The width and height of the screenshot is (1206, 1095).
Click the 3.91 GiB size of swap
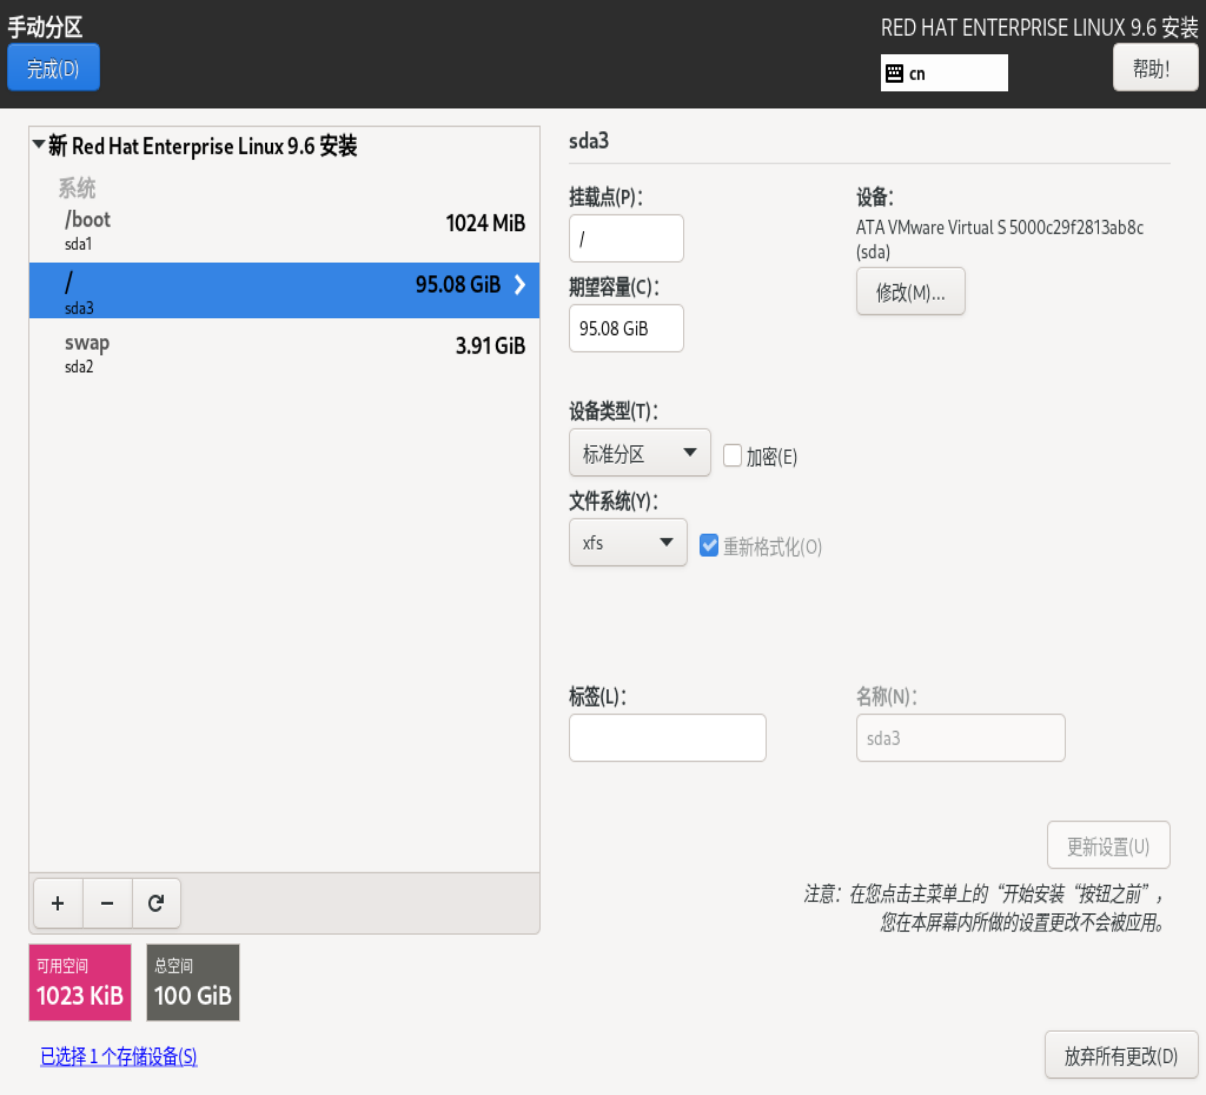click(490, 346)
